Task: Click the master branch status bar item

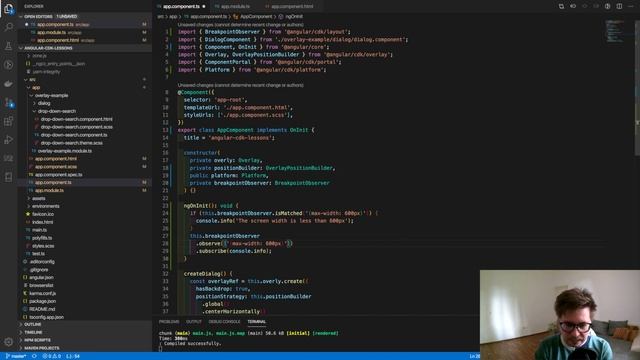Action: (x=16, y=356)
